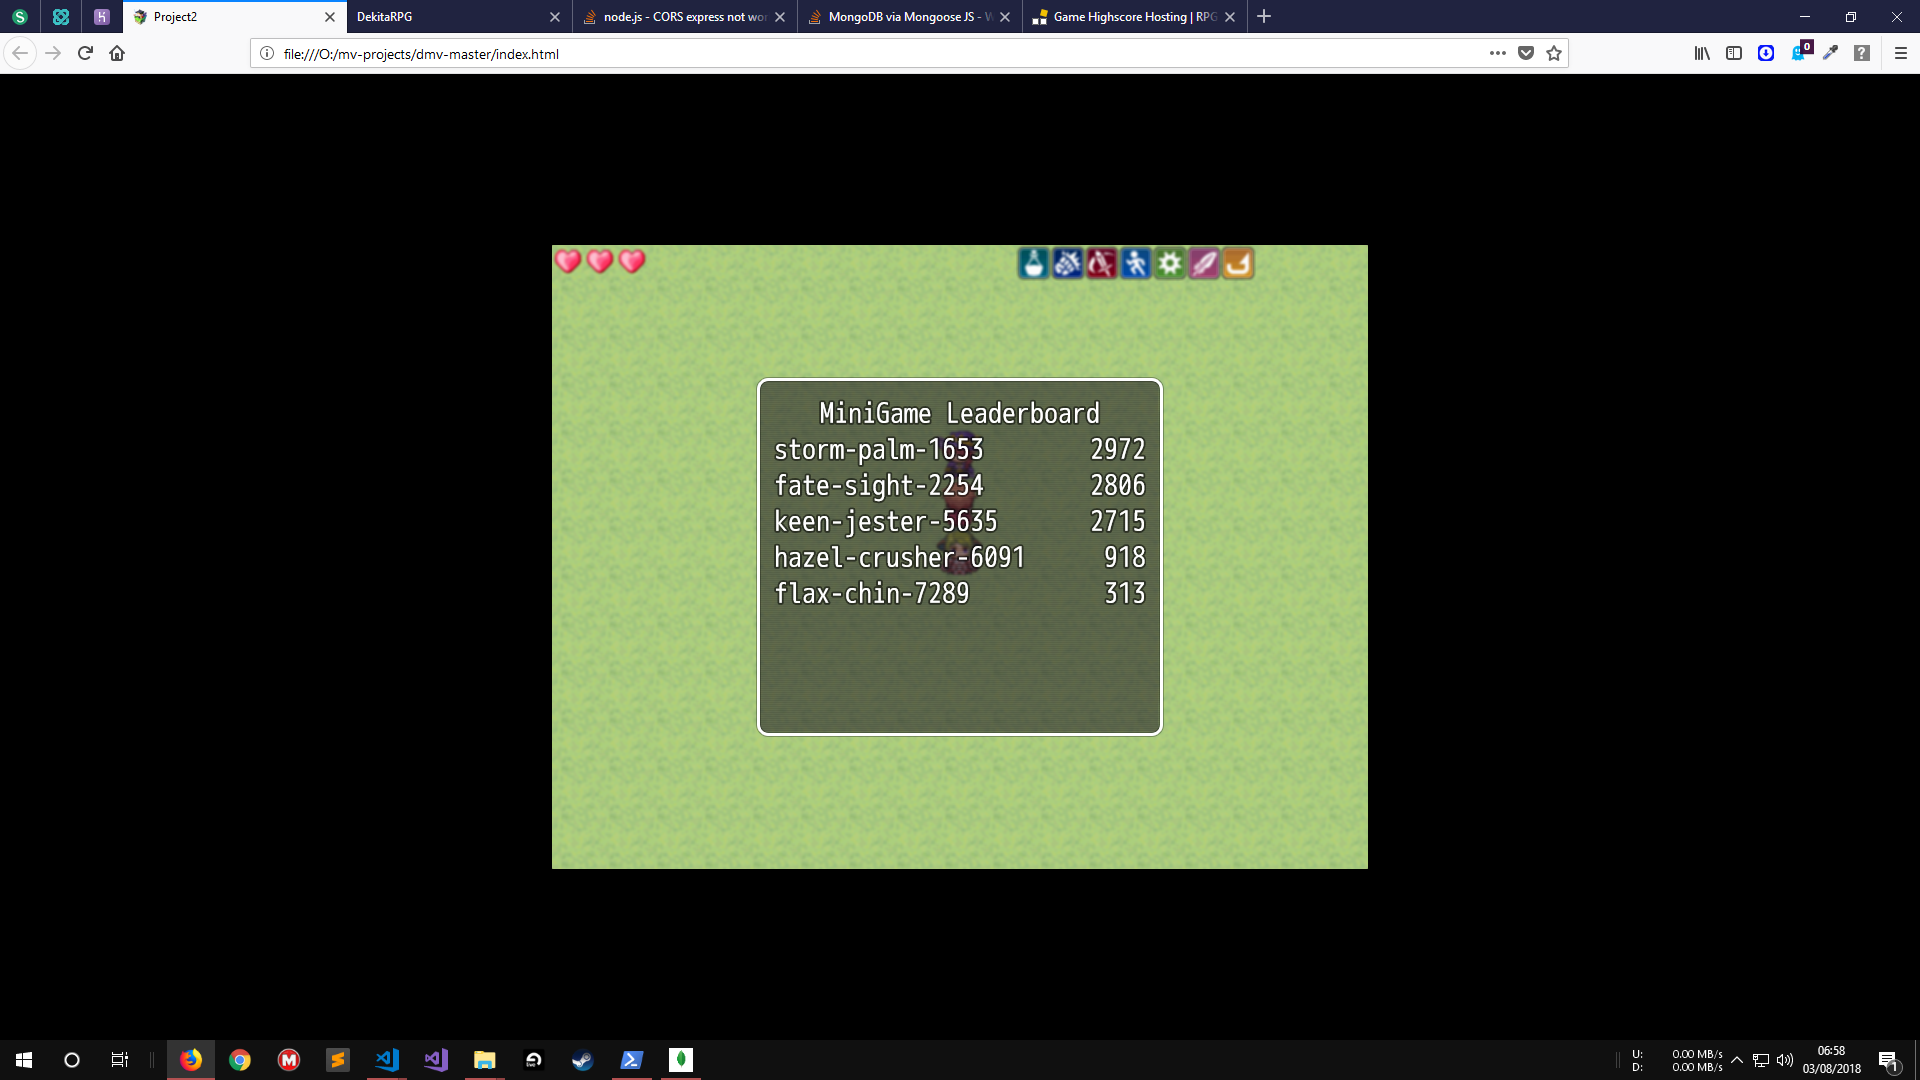Select the pink feather game icon
The width and height of the screenshot is (1920, 1080).
click(x=1204, y=263)
